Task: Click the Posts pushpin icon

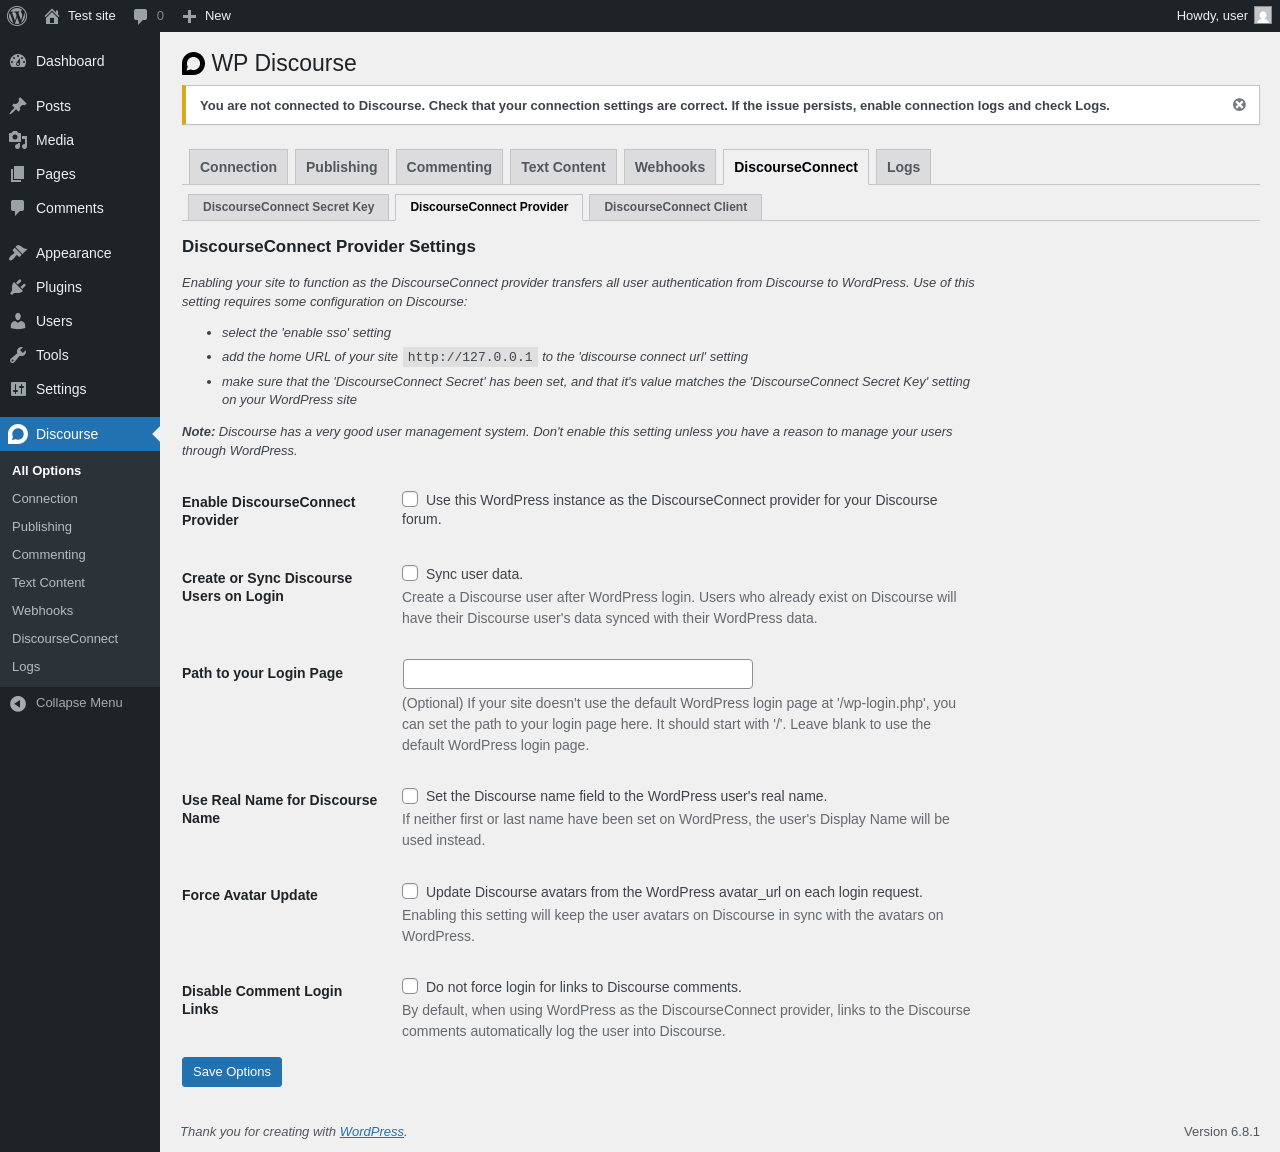Action: click(18, 106)
